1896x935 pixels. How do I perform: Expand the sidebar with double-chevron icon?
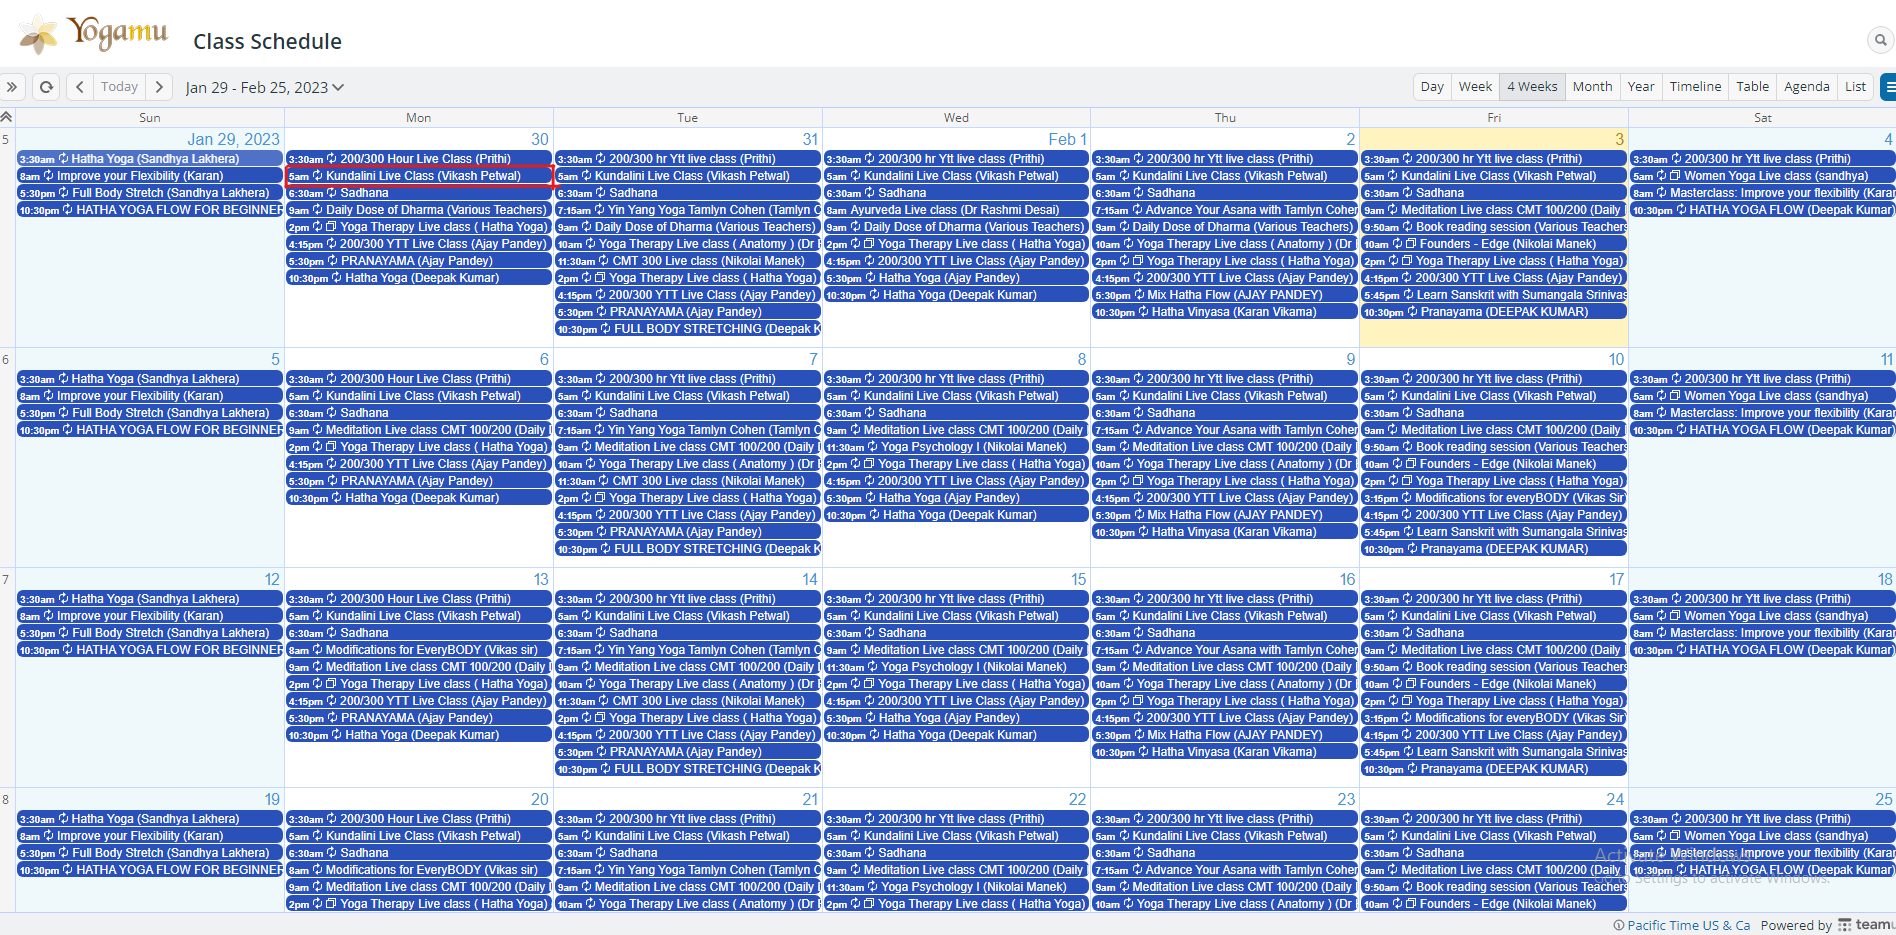point(12,87)
